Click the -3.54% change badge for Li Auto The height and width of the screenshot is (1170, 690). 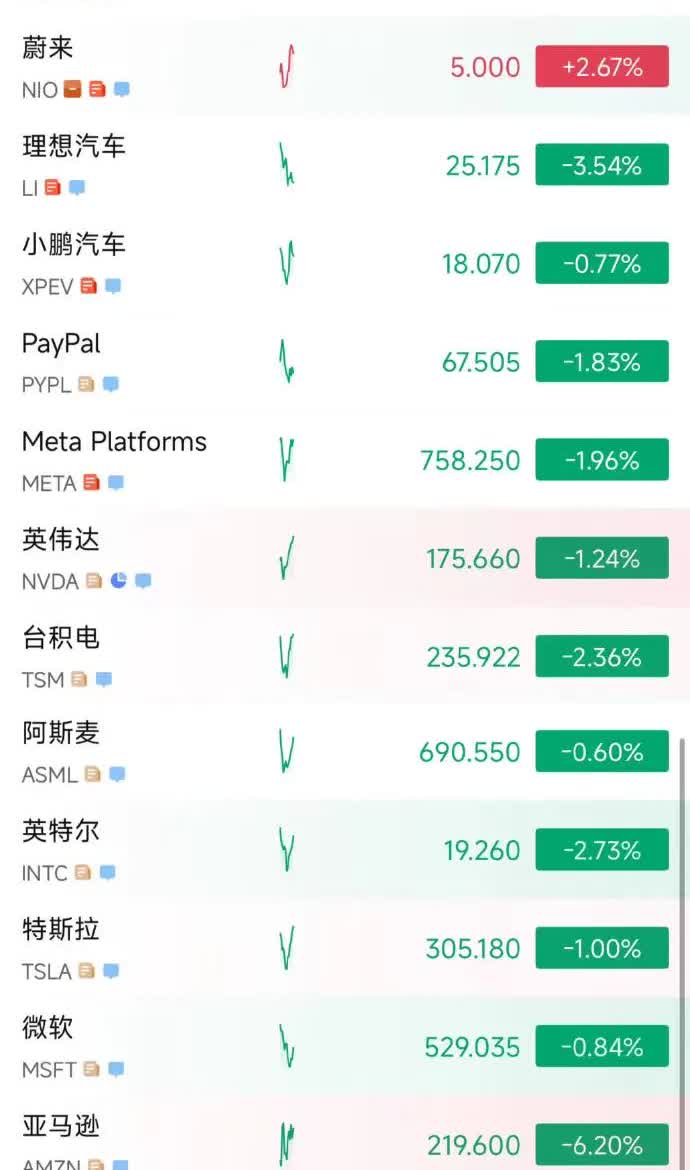click(602, 165)
